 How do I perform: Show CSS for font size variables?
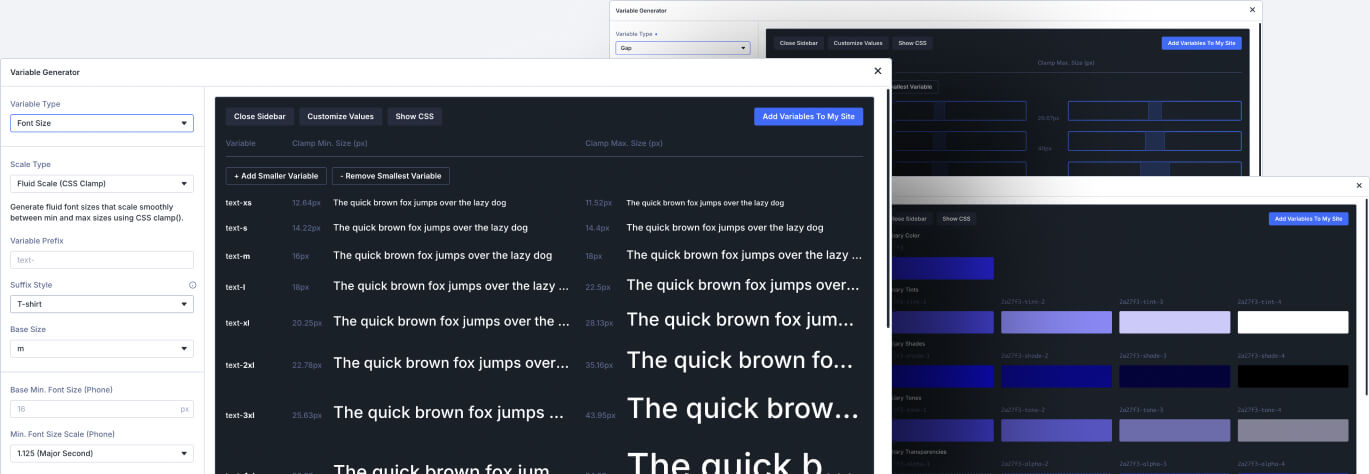[x=414, y=117]
